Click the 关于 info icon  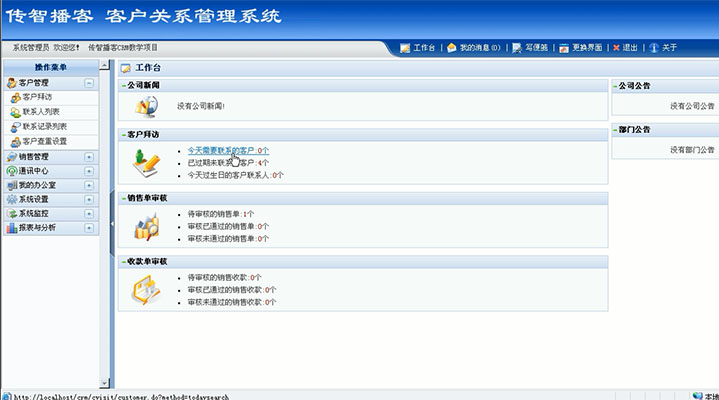coord(654,48)
